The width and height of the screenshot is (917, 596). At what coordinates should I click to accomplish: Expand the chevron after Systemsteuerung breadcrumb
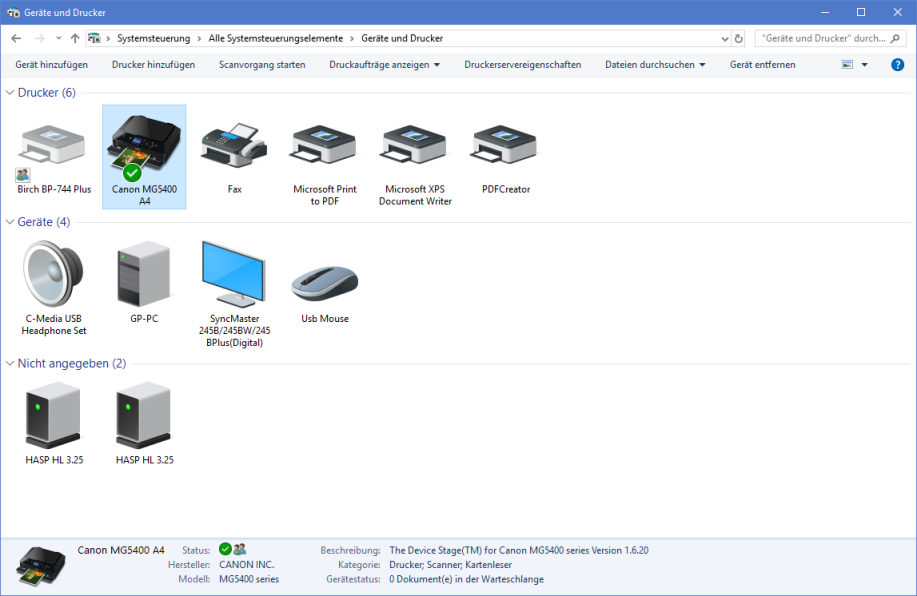click(x=199, y=39)
